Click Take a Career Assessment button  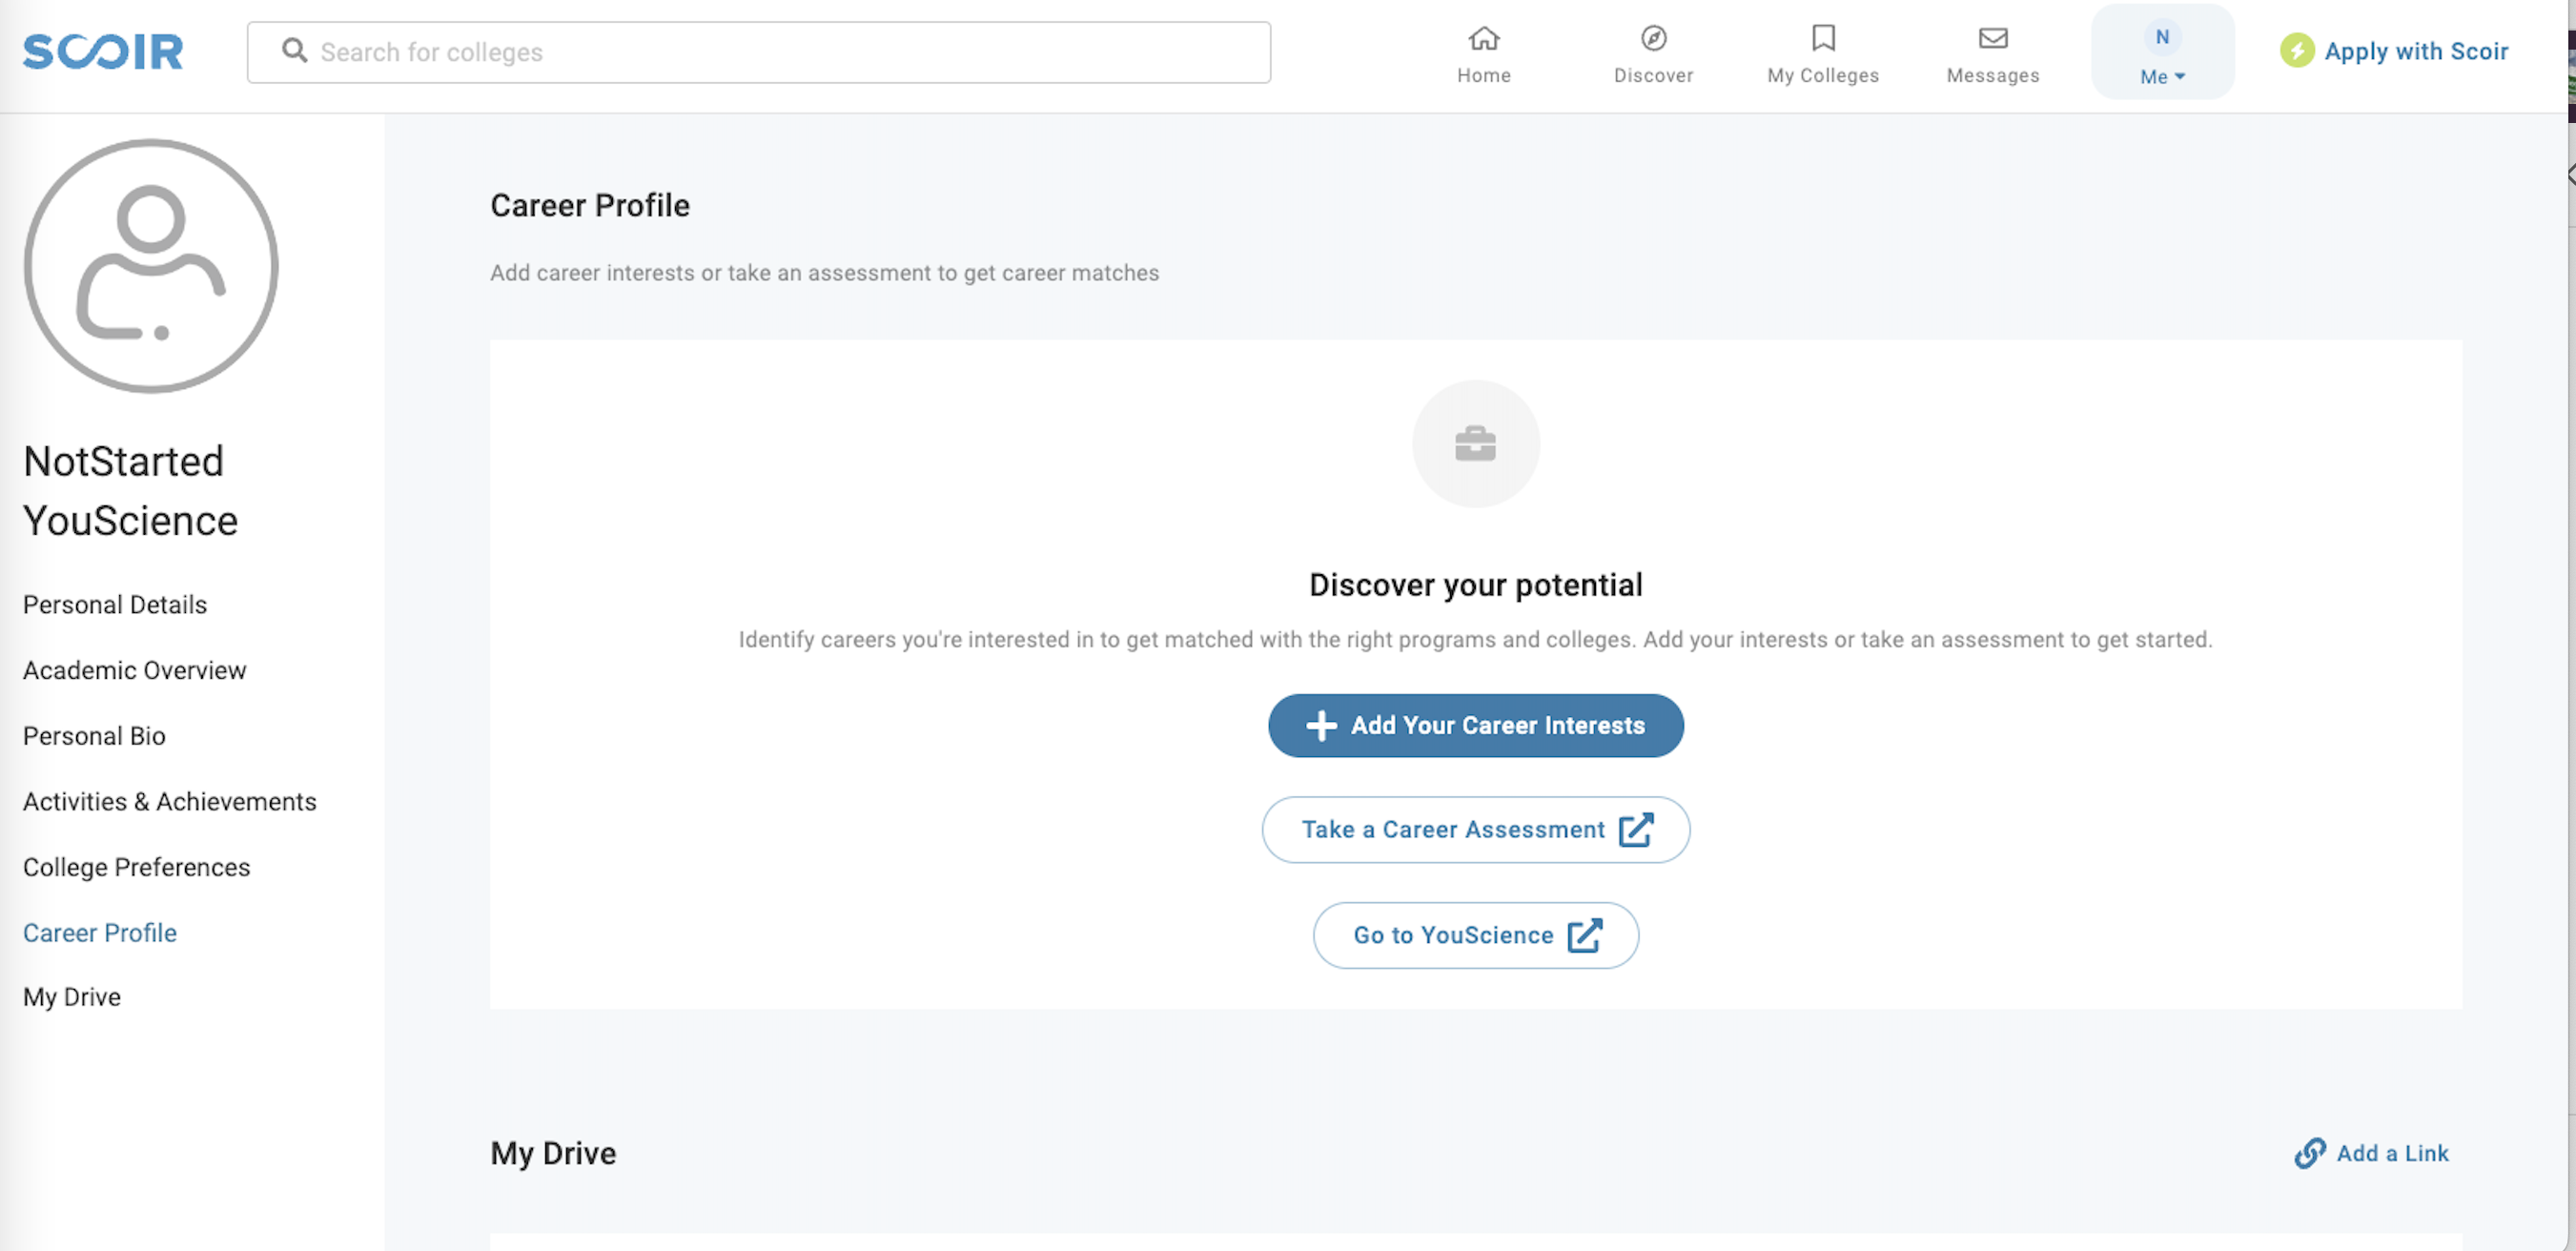[1475, 830]
